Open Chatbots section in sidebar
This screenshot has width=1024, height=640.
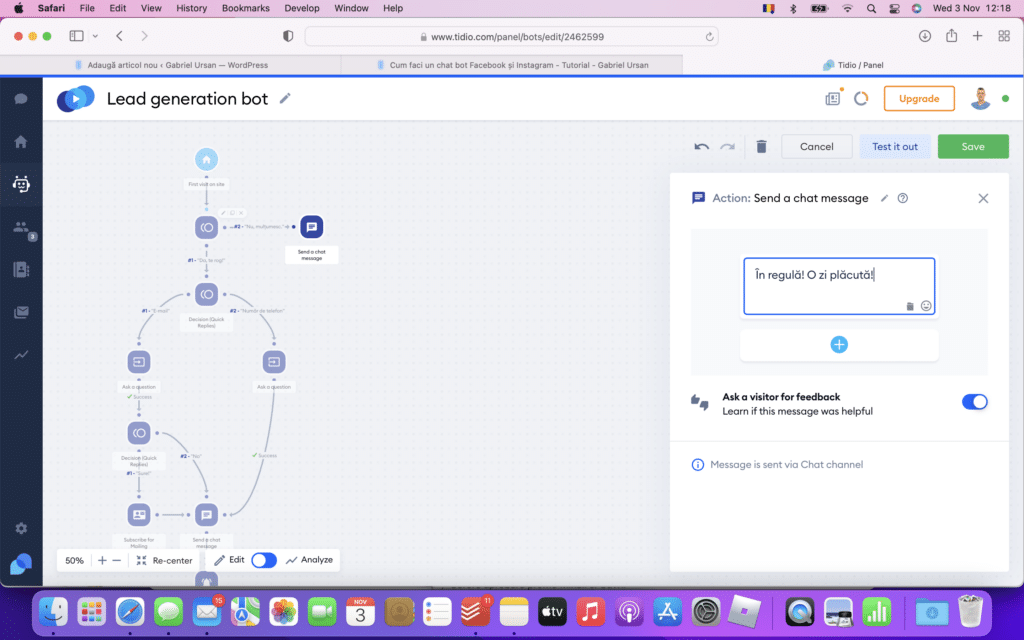click(x=21, y=184)
